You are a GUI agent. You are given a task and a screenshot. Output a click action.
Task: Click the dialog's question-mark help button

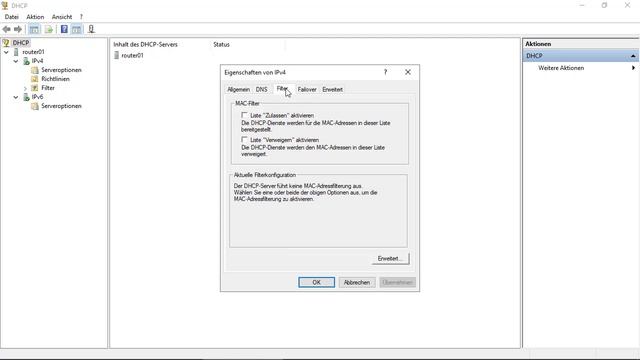tap(385, 72)
